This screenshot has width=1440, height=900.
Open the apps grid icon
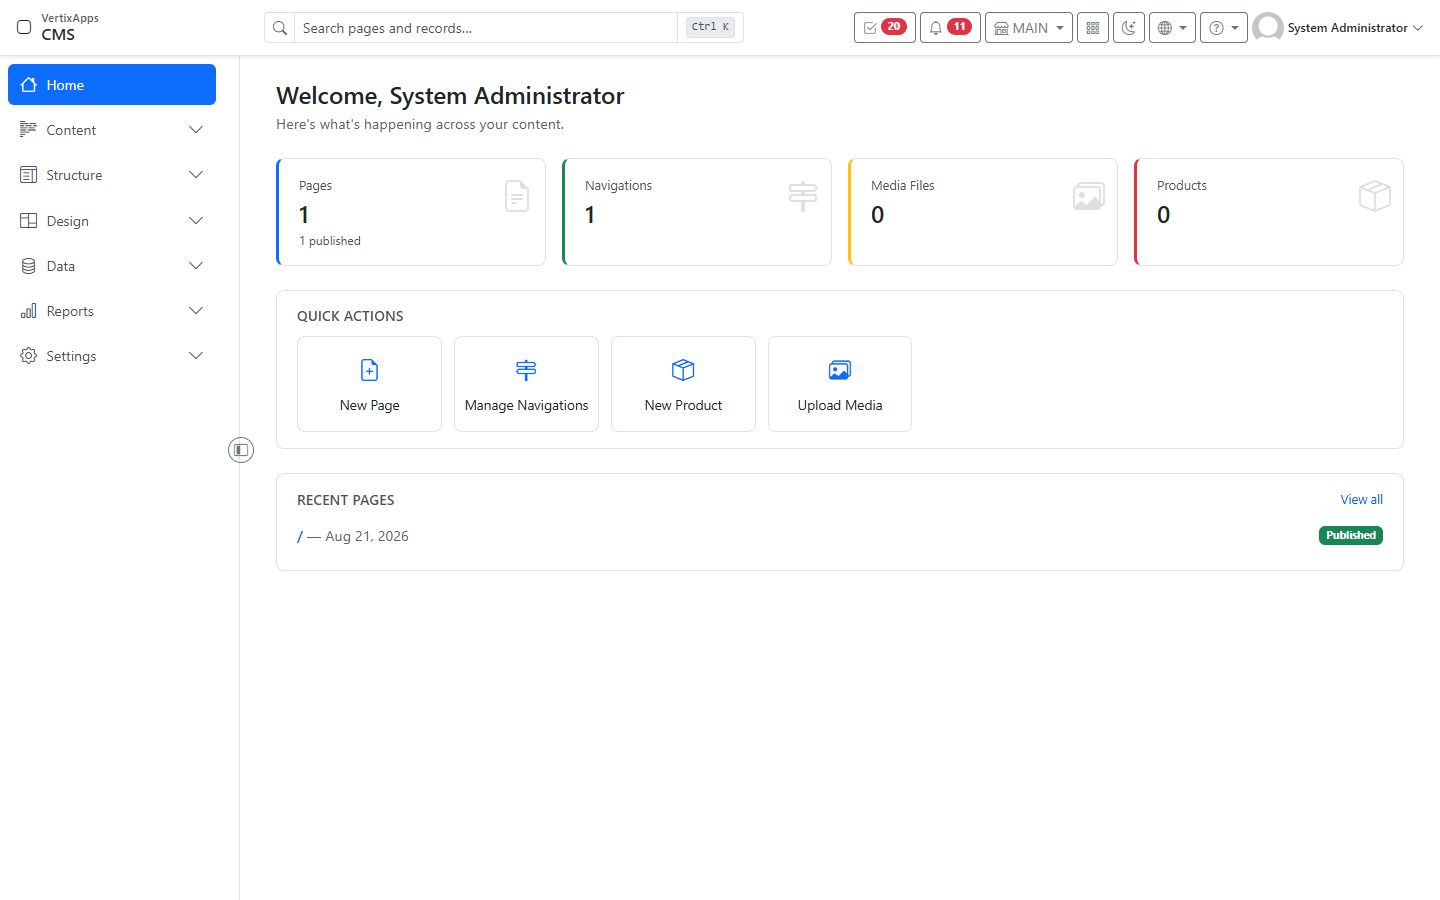(x=1092, y=28)
